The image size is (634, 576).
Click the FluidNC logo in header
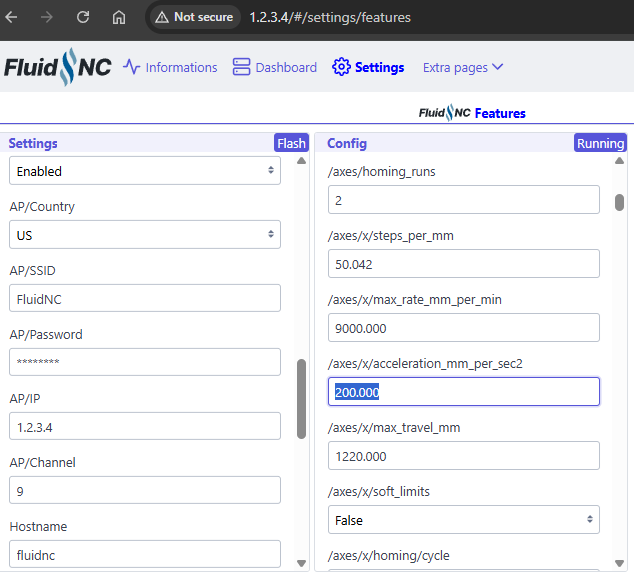click(x=57, y=67)
